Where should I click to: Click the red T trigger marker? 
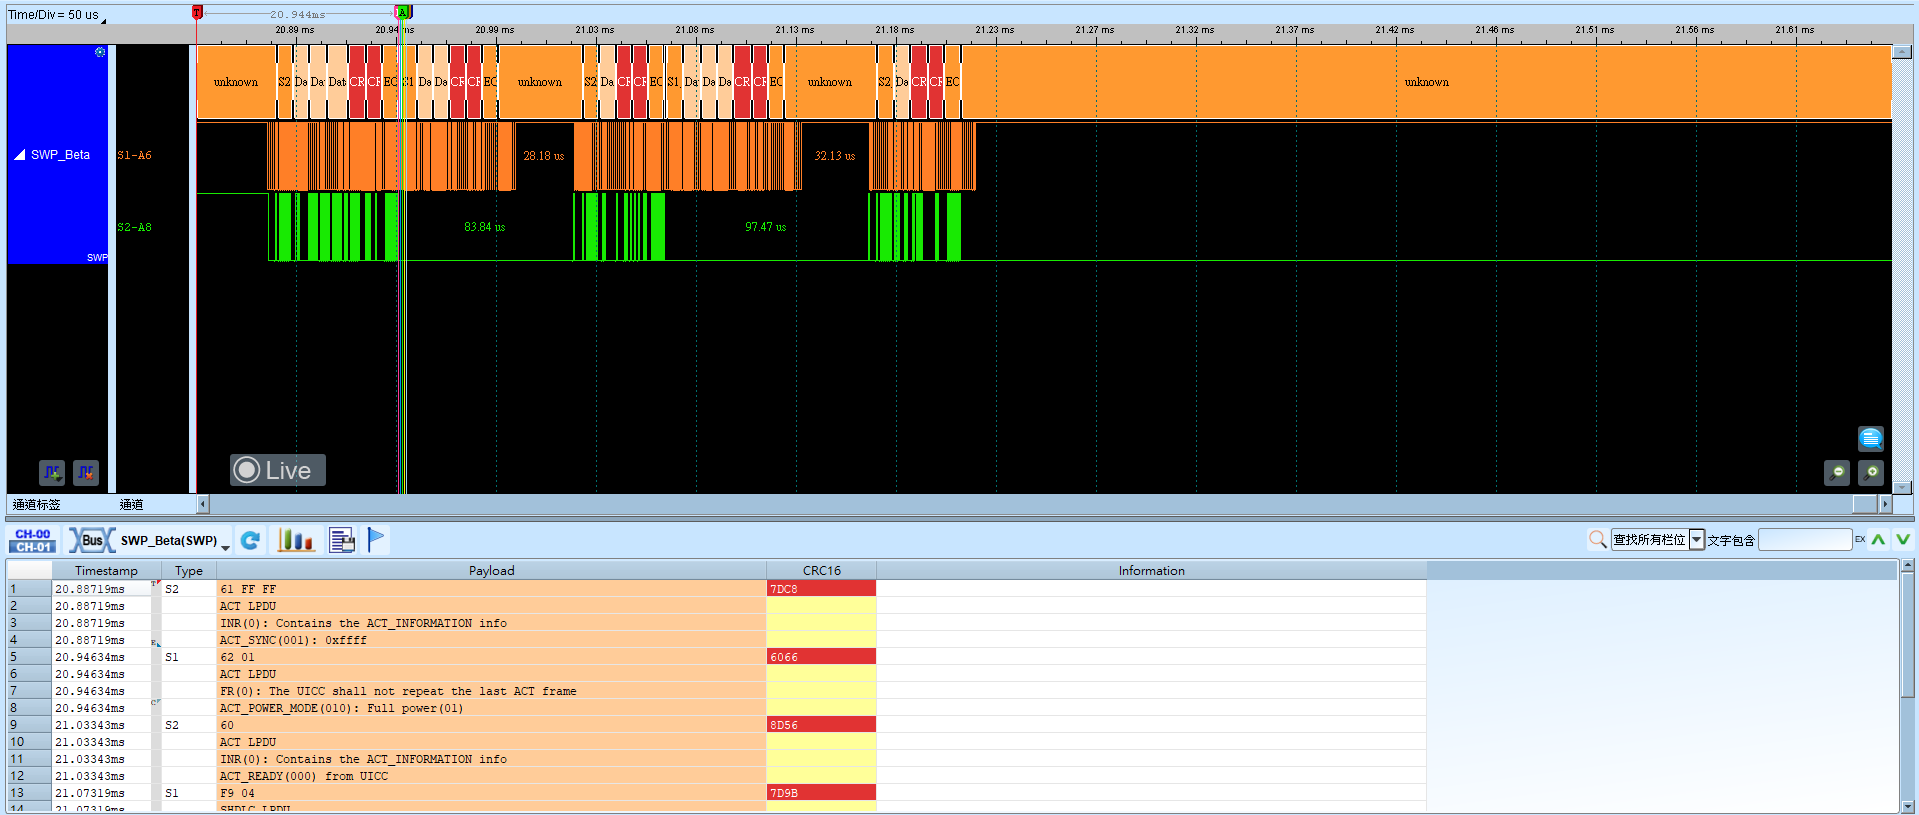click(197, 12)
